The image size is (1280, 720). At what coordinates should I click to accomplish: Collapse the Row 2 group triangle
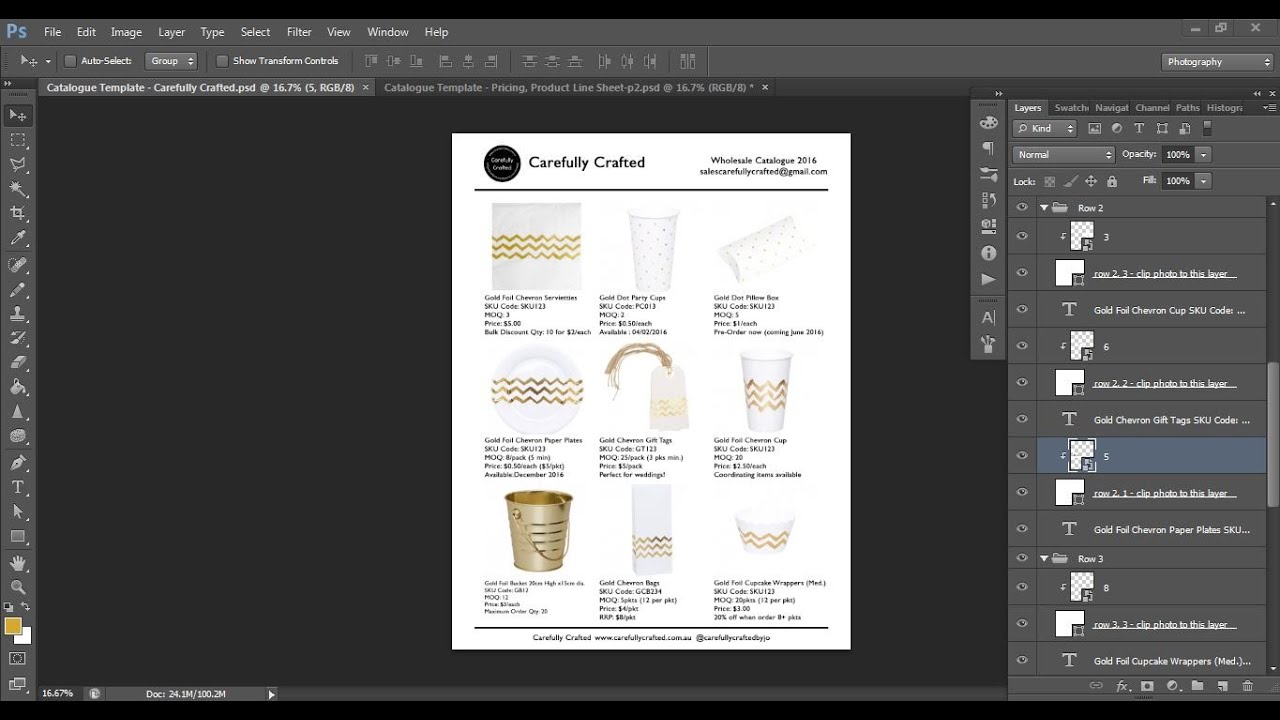1044,208
